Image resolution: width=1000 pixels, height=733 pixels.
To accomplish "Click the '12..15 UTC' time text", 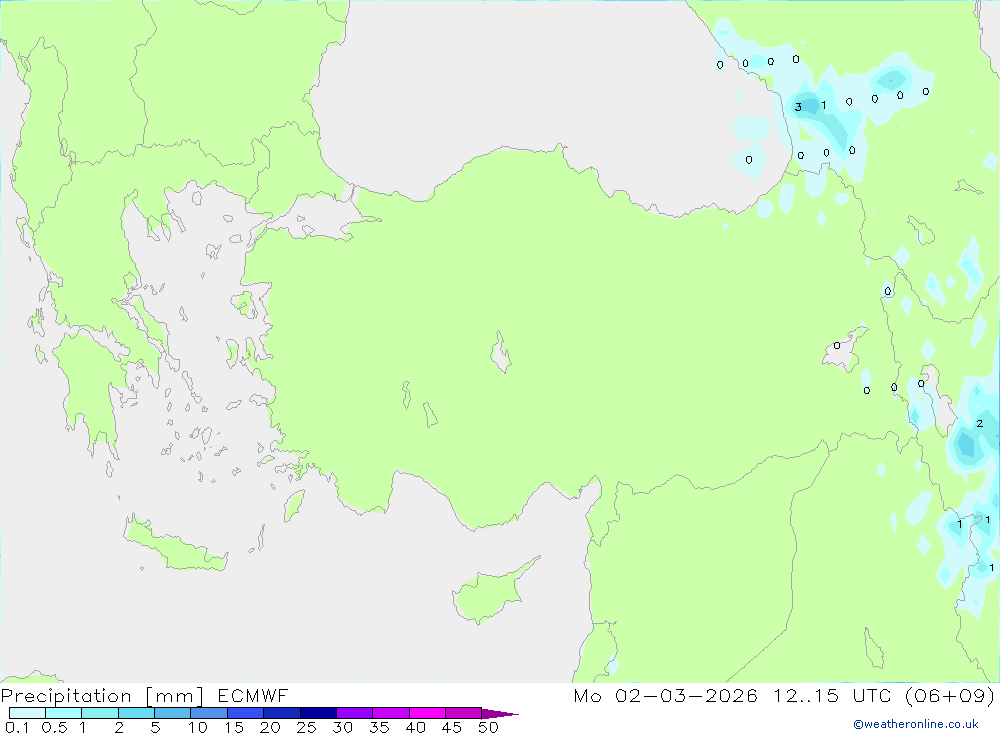I will 832,695.
